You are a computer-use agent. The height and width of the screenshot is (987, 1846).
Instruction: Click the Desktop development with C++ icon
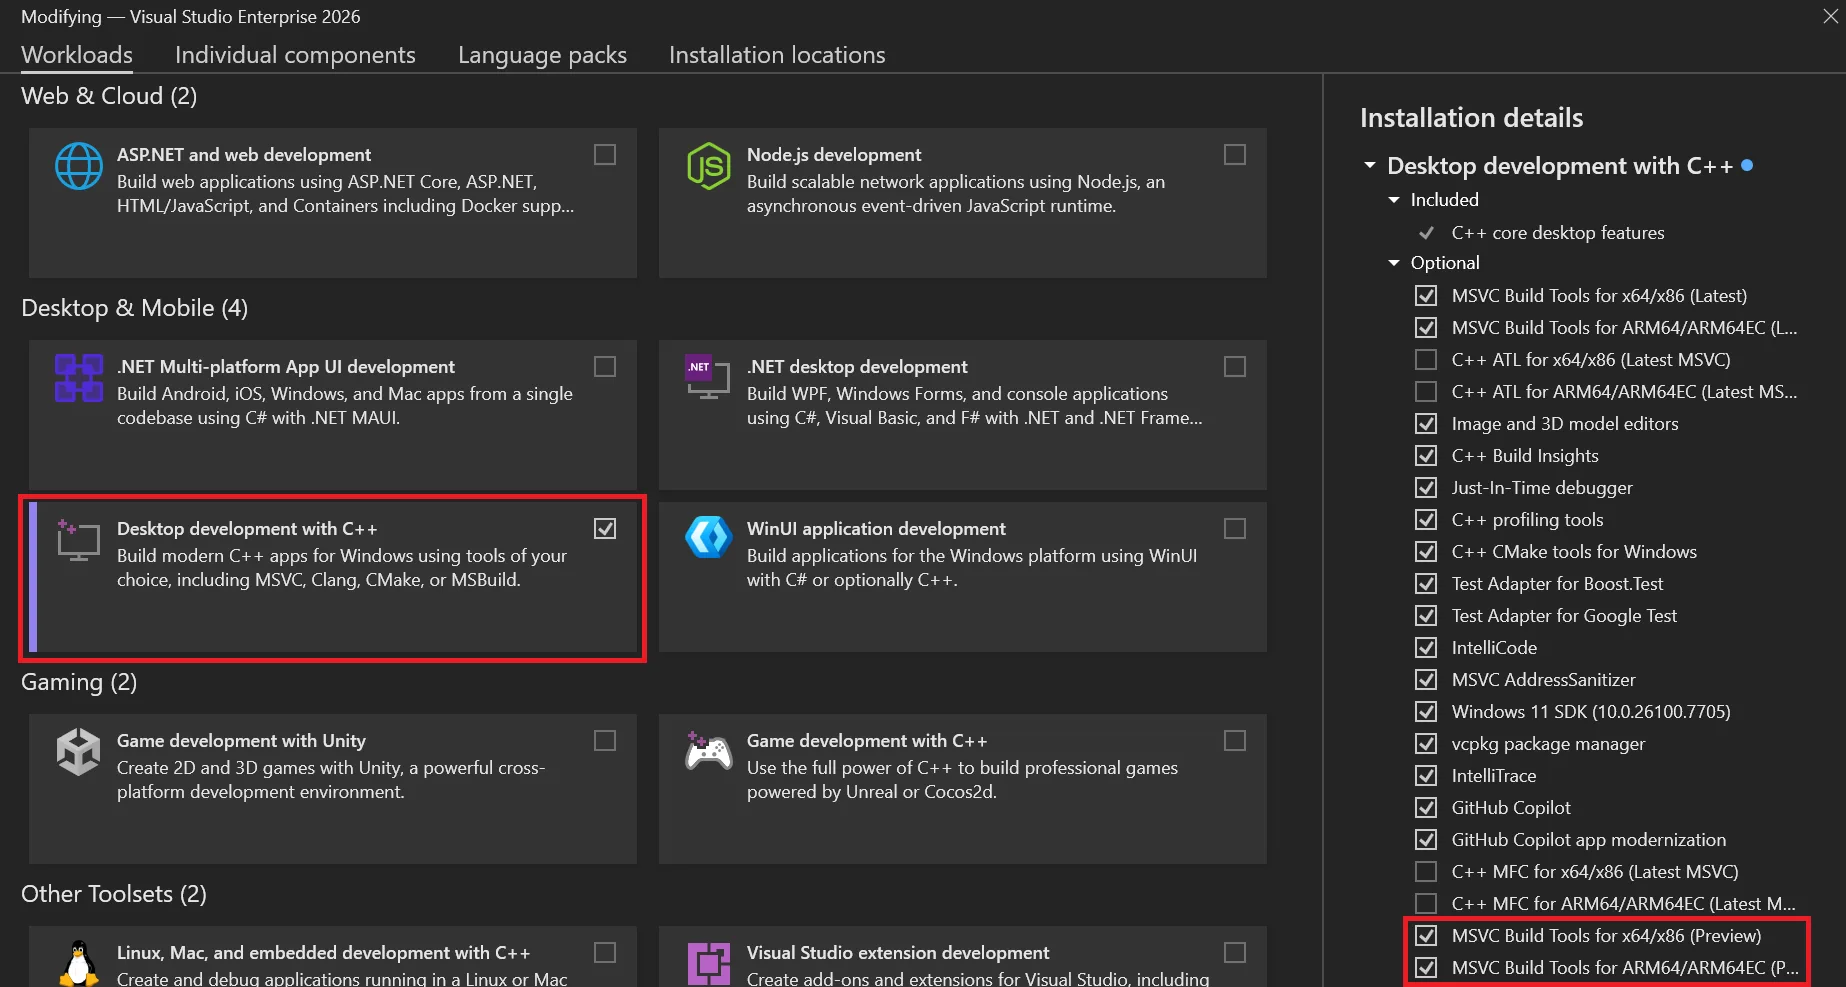point(78,540)
